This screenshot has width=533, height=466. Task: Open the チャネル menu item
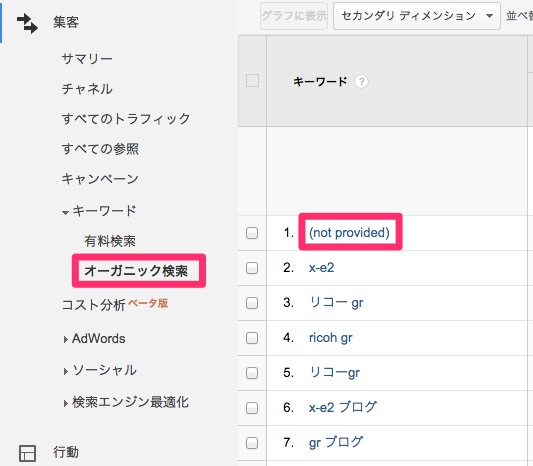tap(87, 89)
